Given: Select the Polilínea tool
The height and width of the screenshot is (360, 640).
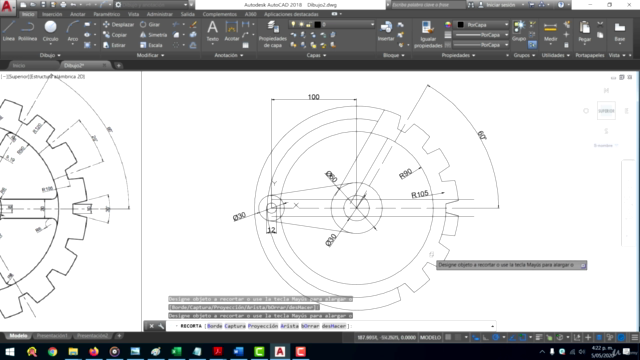Looking at the screenshot, I should 27,31.
